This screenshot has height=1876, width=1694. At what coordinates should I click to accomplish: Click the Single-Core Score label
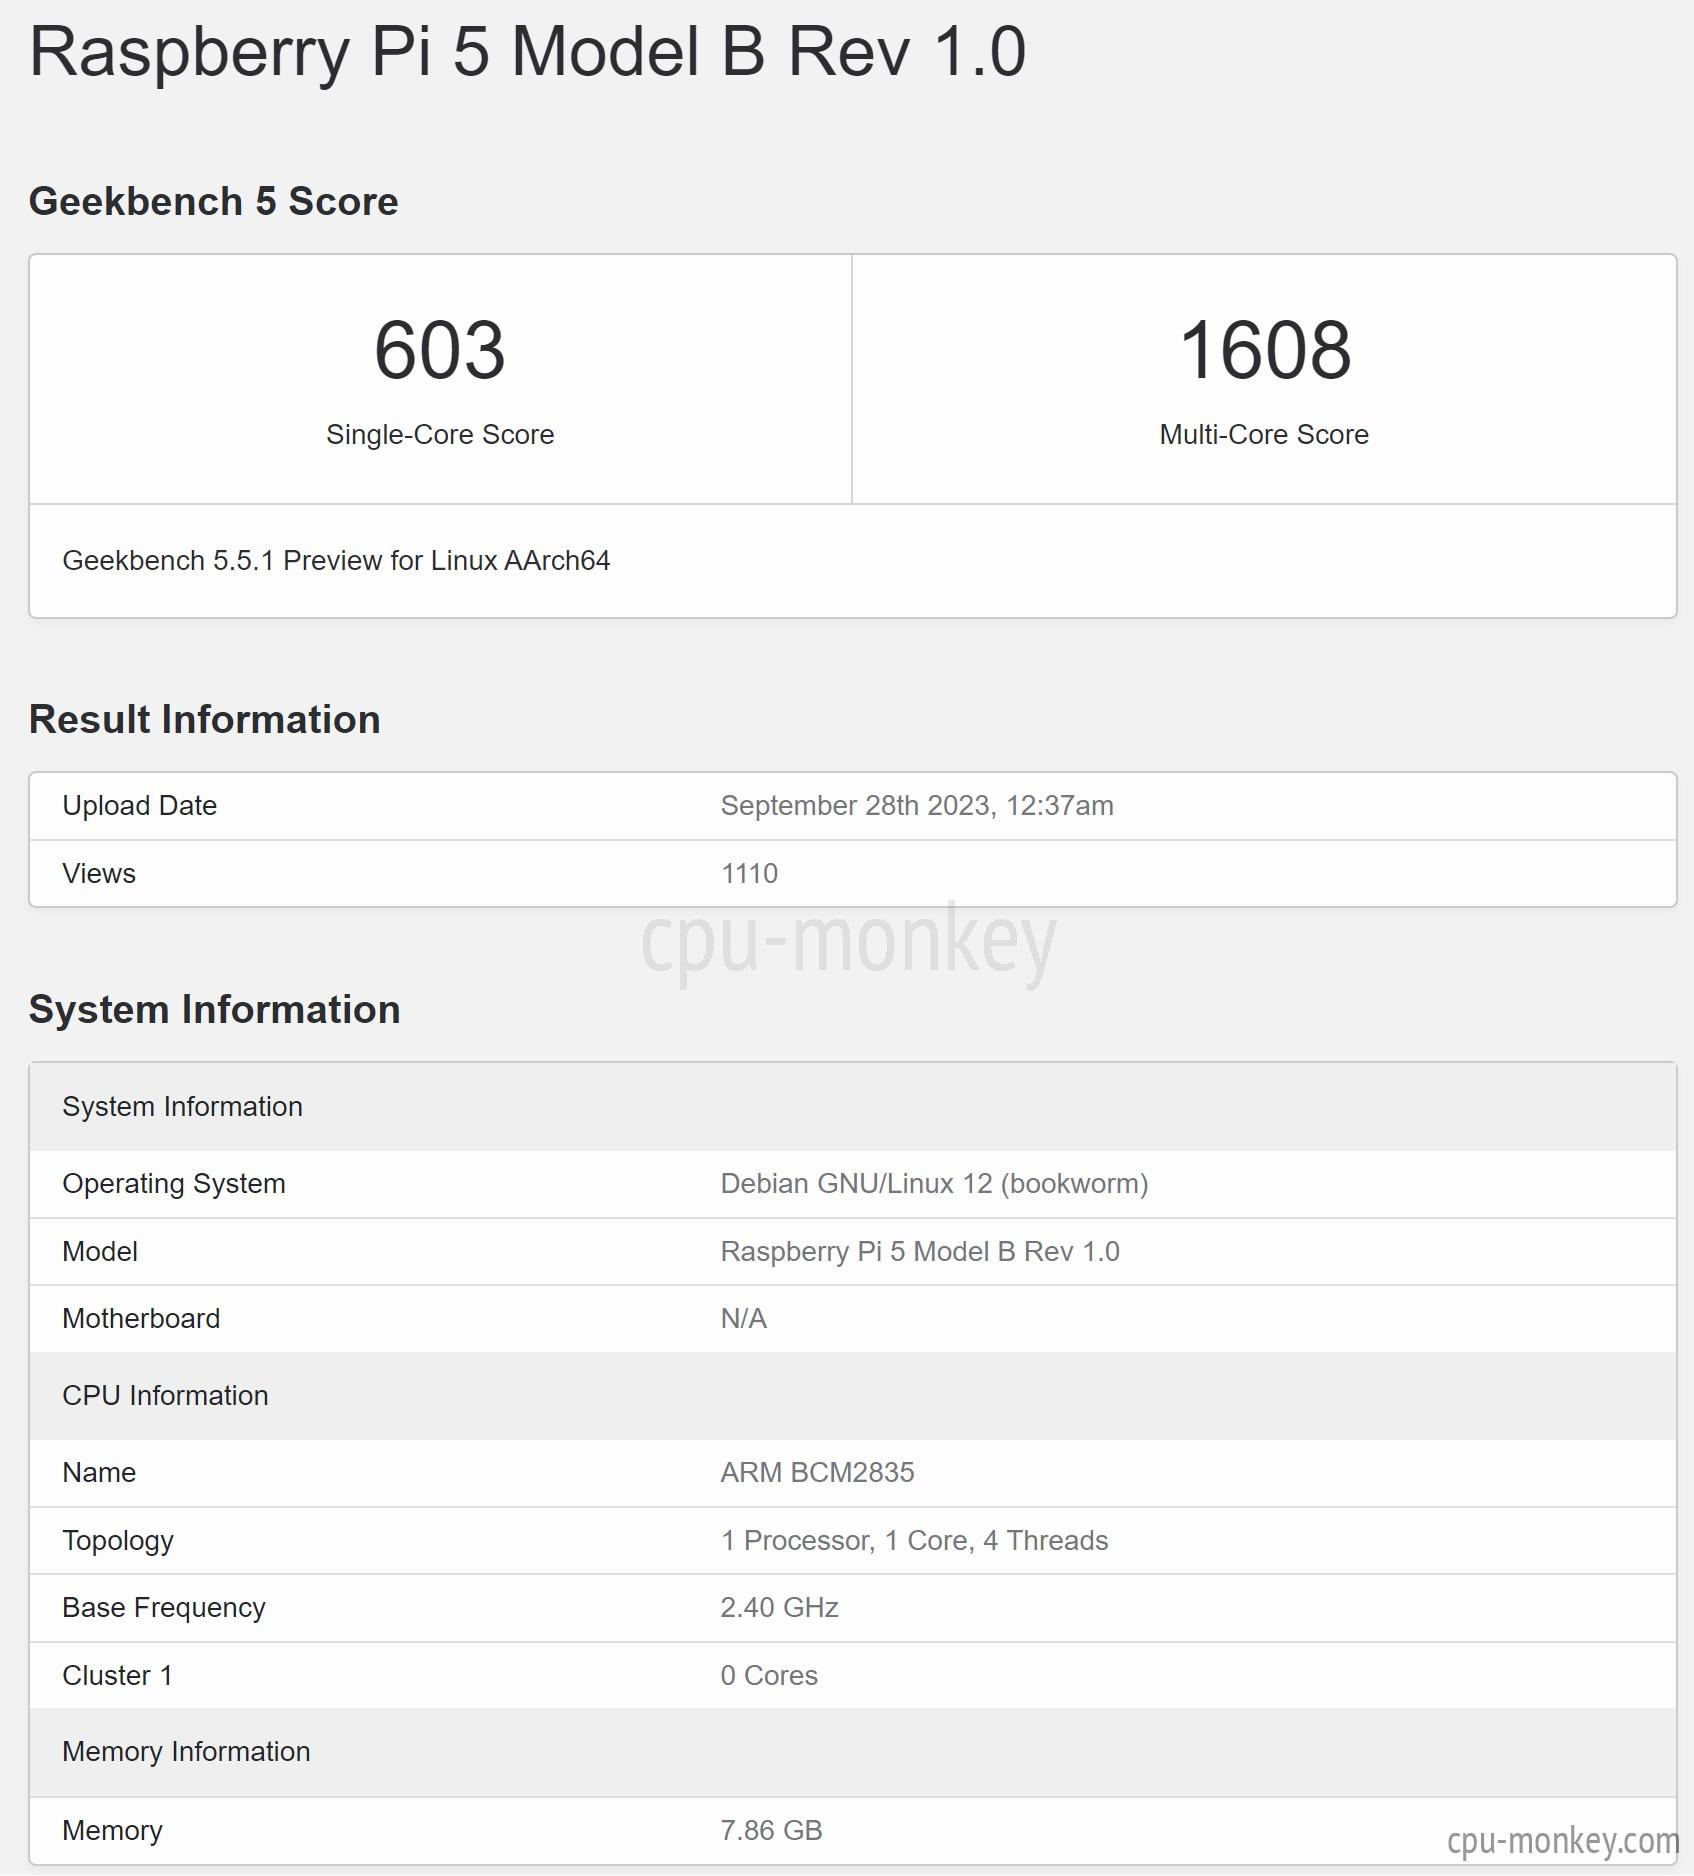point(440,435)
